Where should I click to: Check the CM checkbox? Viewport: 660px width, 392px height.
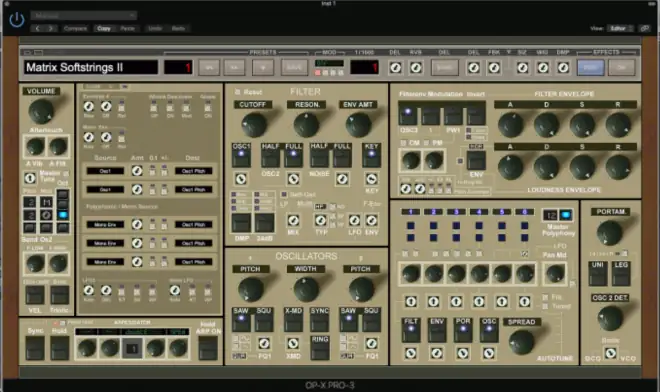[403, 143]
